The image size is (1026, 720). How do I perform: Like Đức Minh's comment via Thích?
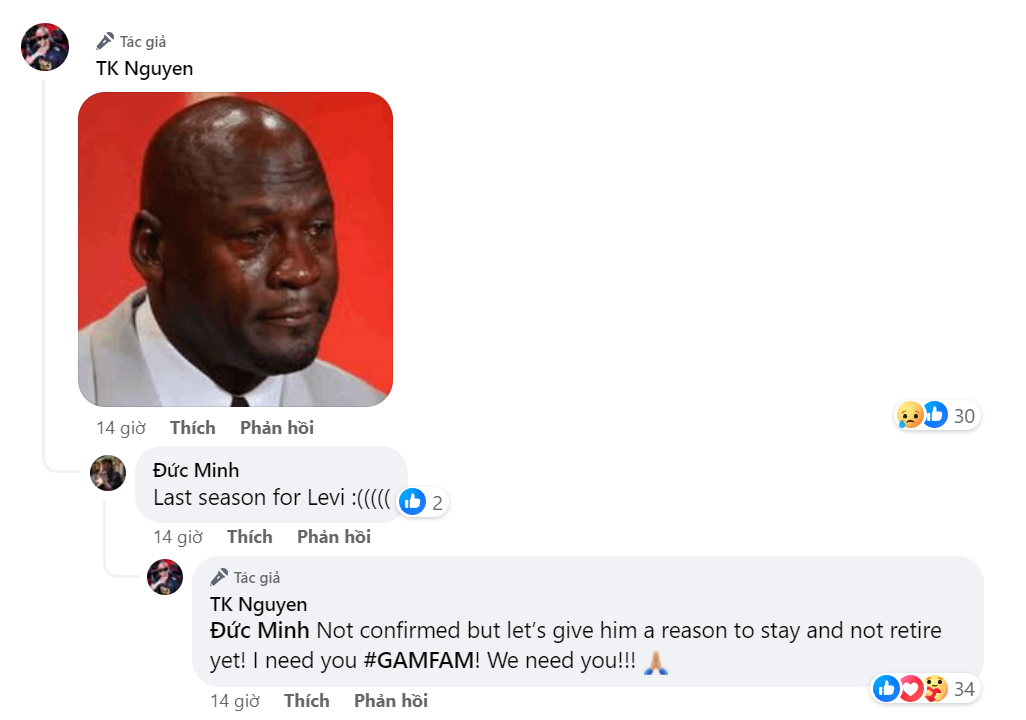pyautogui.click(x=249, y=537)
